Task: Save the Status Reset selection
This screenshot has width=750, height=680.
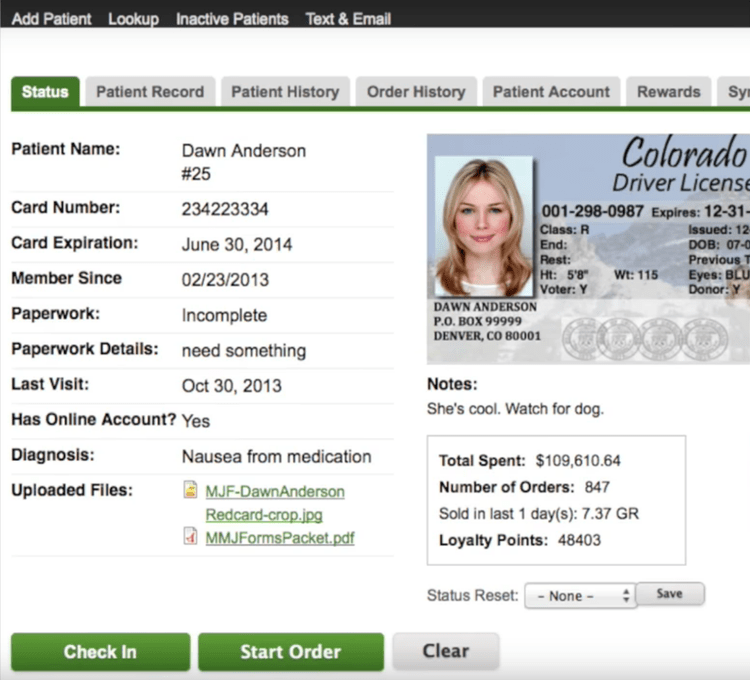Action: tap(670, 594)
